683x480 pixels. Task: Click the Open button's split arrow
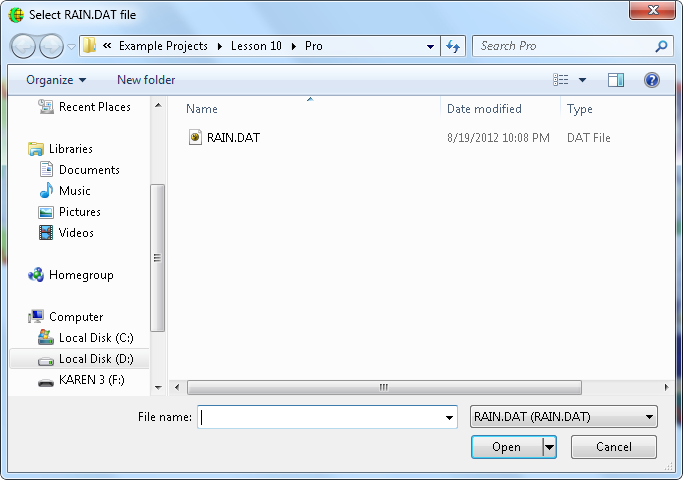pos(549,447)
